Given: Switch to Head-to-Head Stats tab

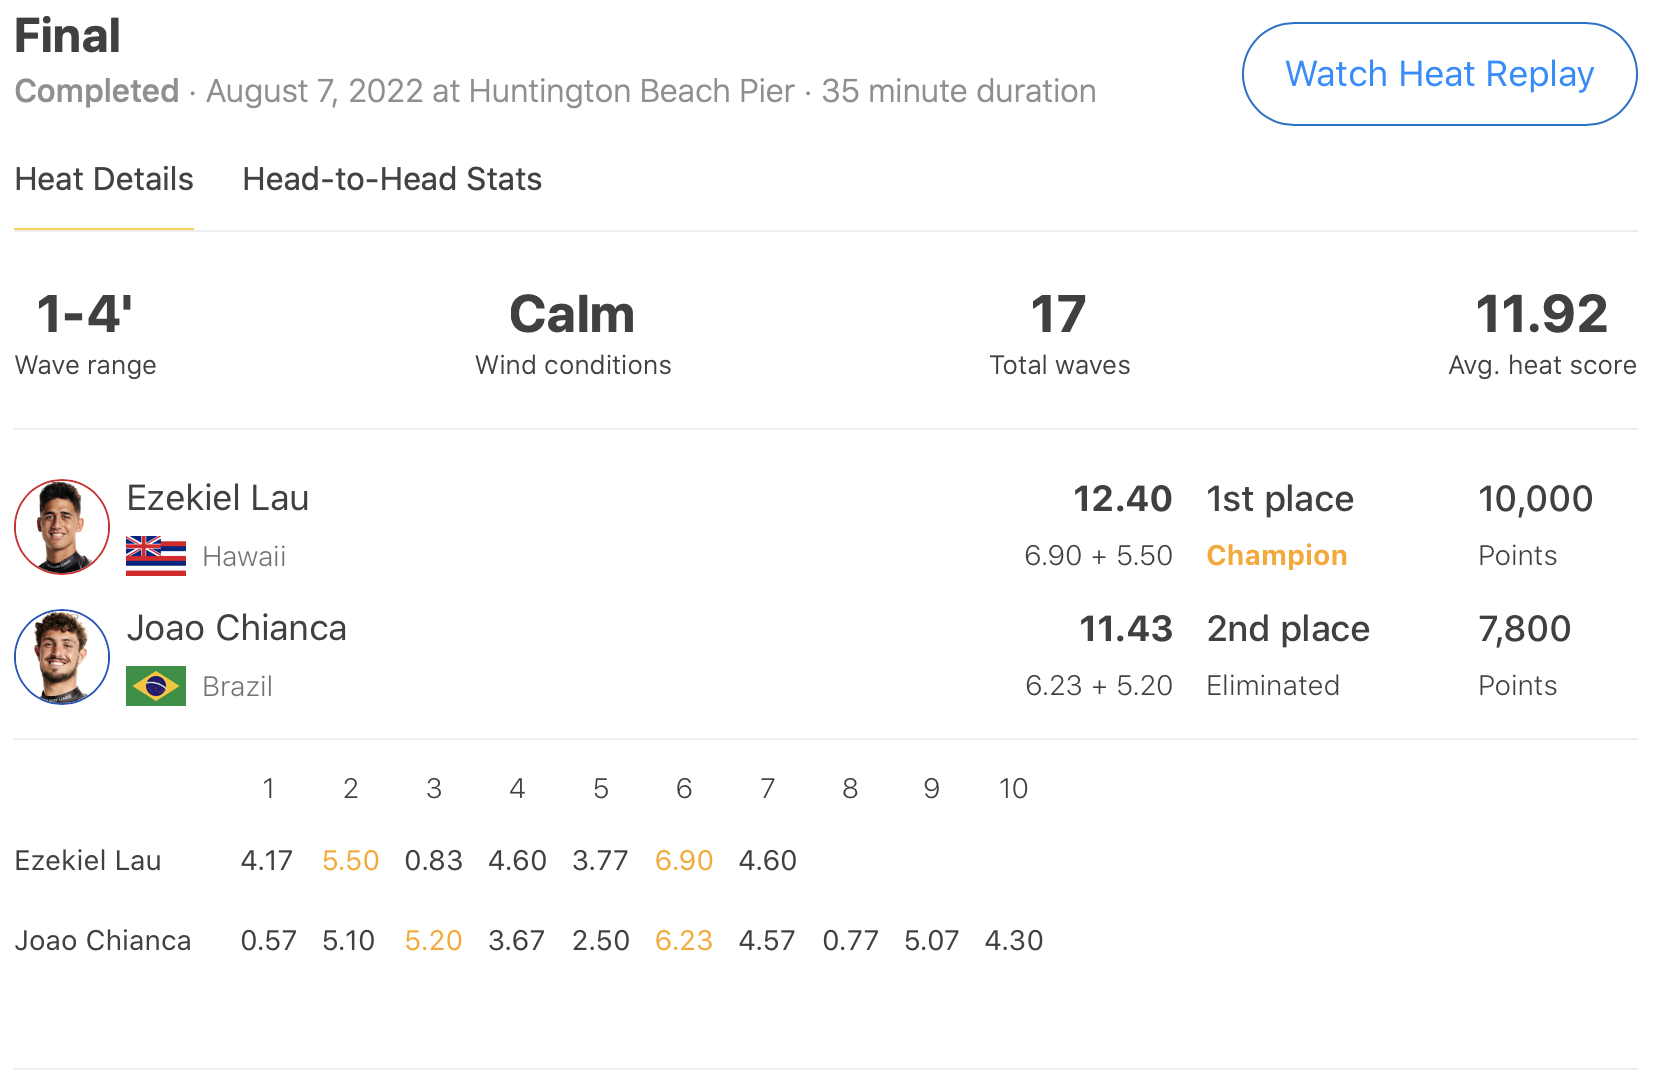Looking at the screenshot, I should [392, 179].
